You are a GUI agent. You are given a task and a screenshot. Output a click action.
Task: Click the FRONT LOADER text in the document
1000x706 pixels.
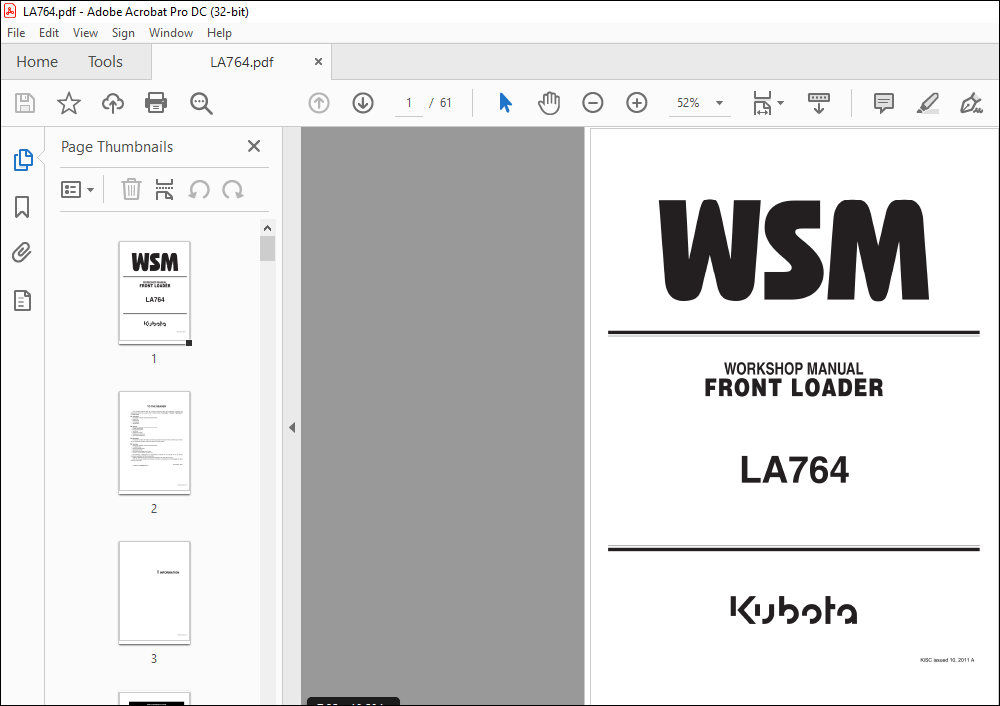point(794,388)
